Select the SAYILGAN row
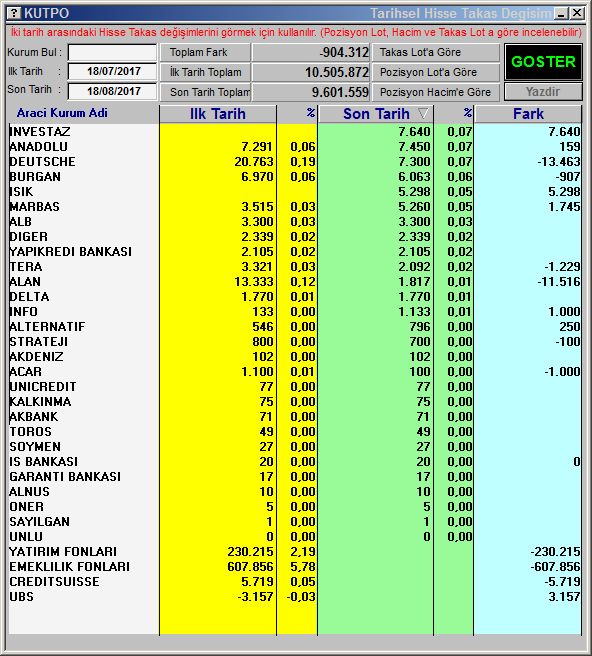Image resolution: width=592 pixels, height=656 pixels. (x=295, y=522)
